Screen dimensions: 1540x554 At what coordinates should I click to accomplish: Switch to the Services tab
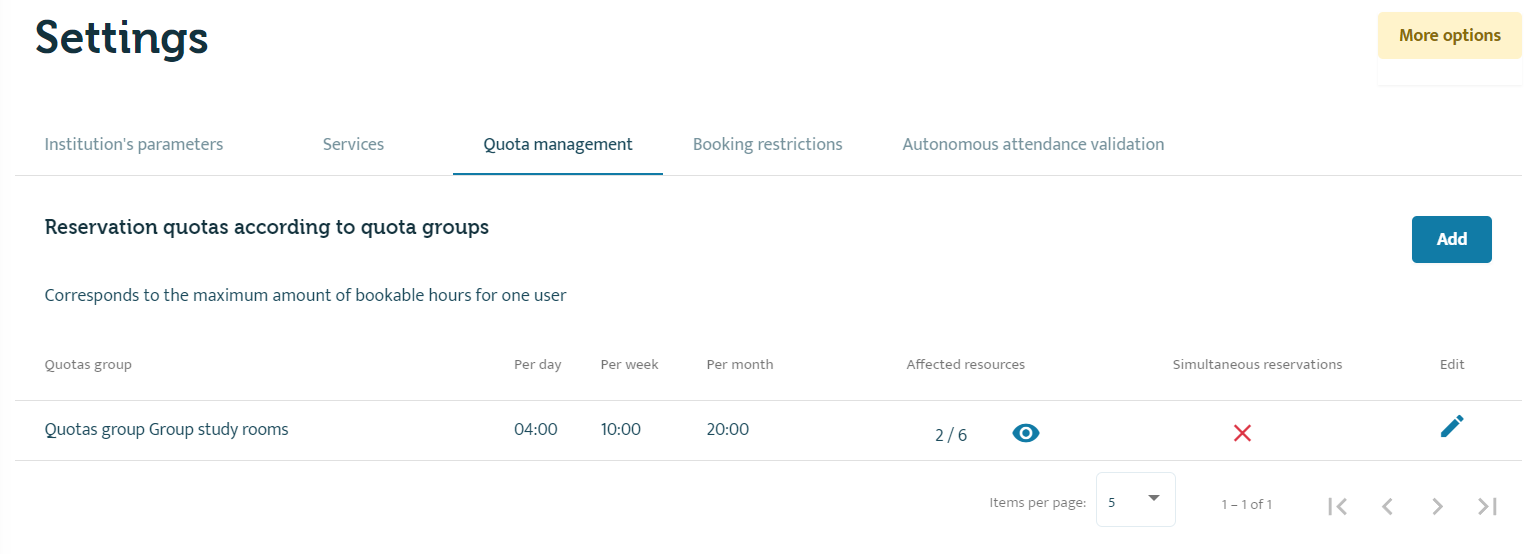click(x=353, y=144)
